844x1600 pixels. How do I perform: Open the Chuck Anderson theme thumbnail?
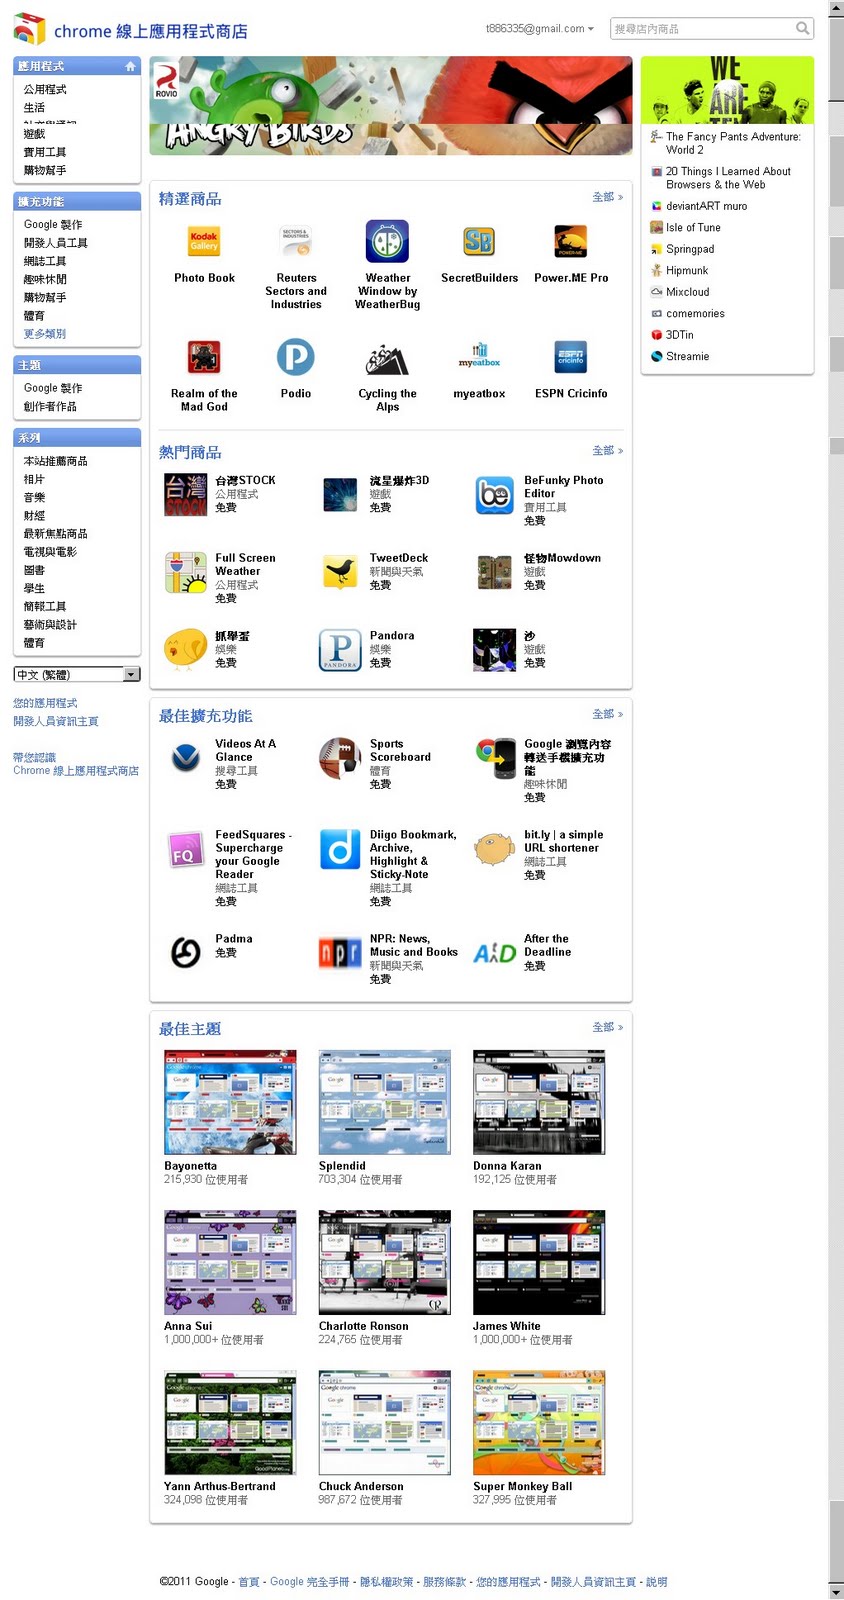click(x=385, y=1423)
